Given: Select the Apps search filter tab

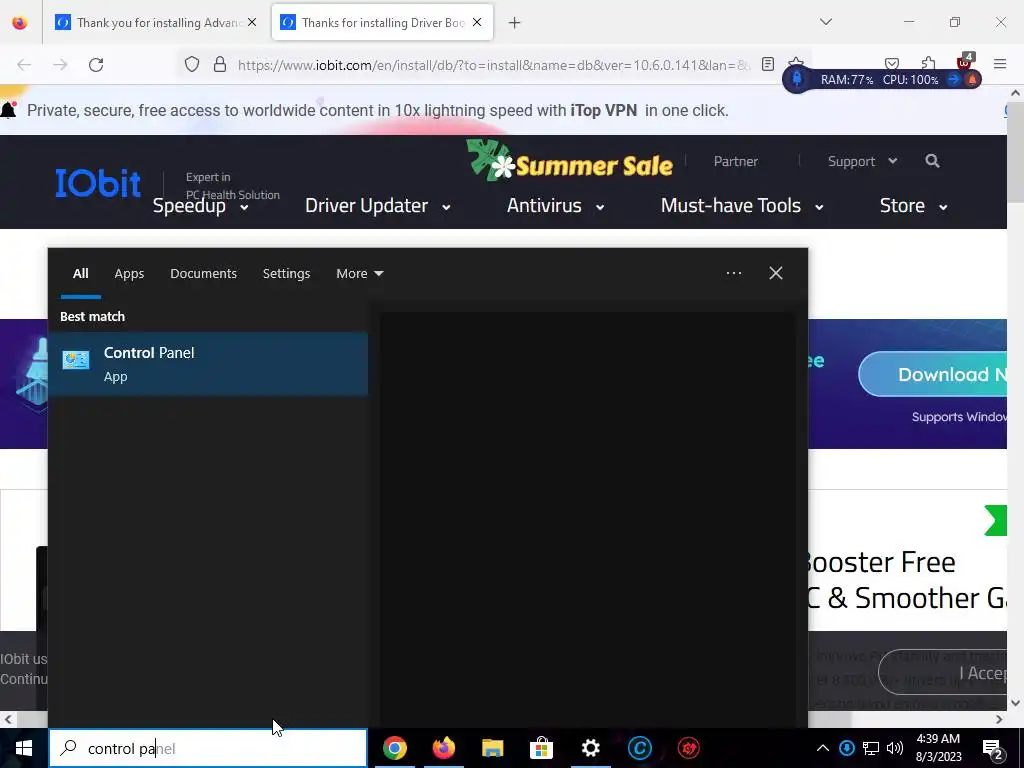Looking at the screenshot, I should tap(129, 274).
